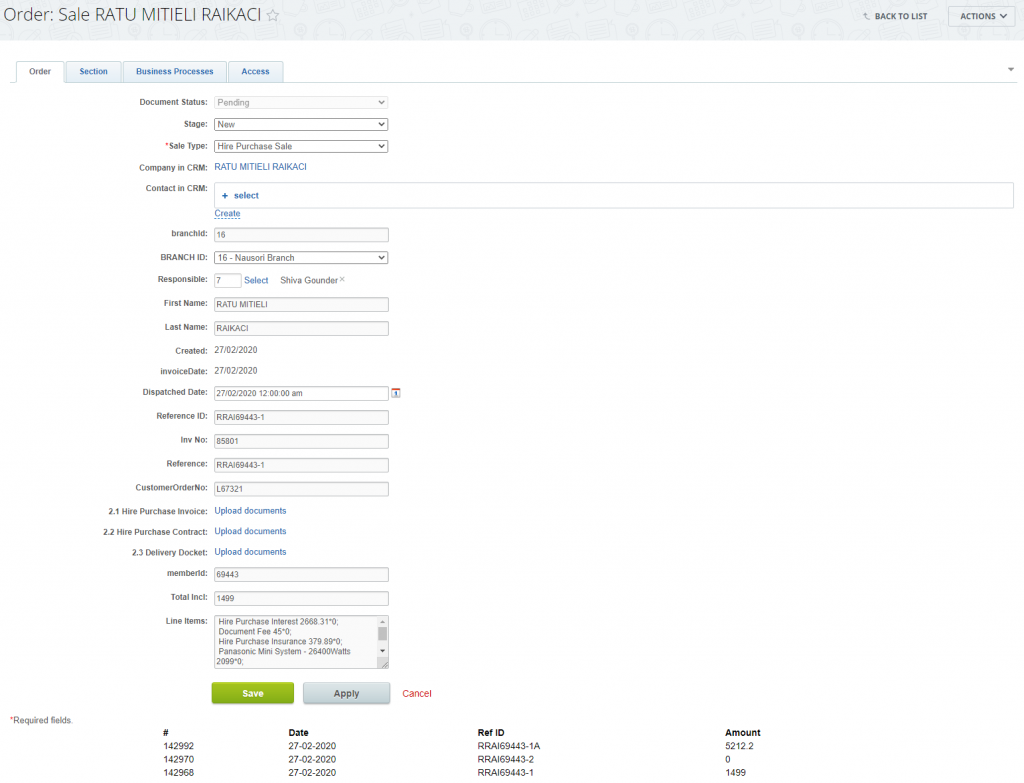Open the Actions dropdown menu
This screenshot has width=1024, height=783.
pos(983,17)
